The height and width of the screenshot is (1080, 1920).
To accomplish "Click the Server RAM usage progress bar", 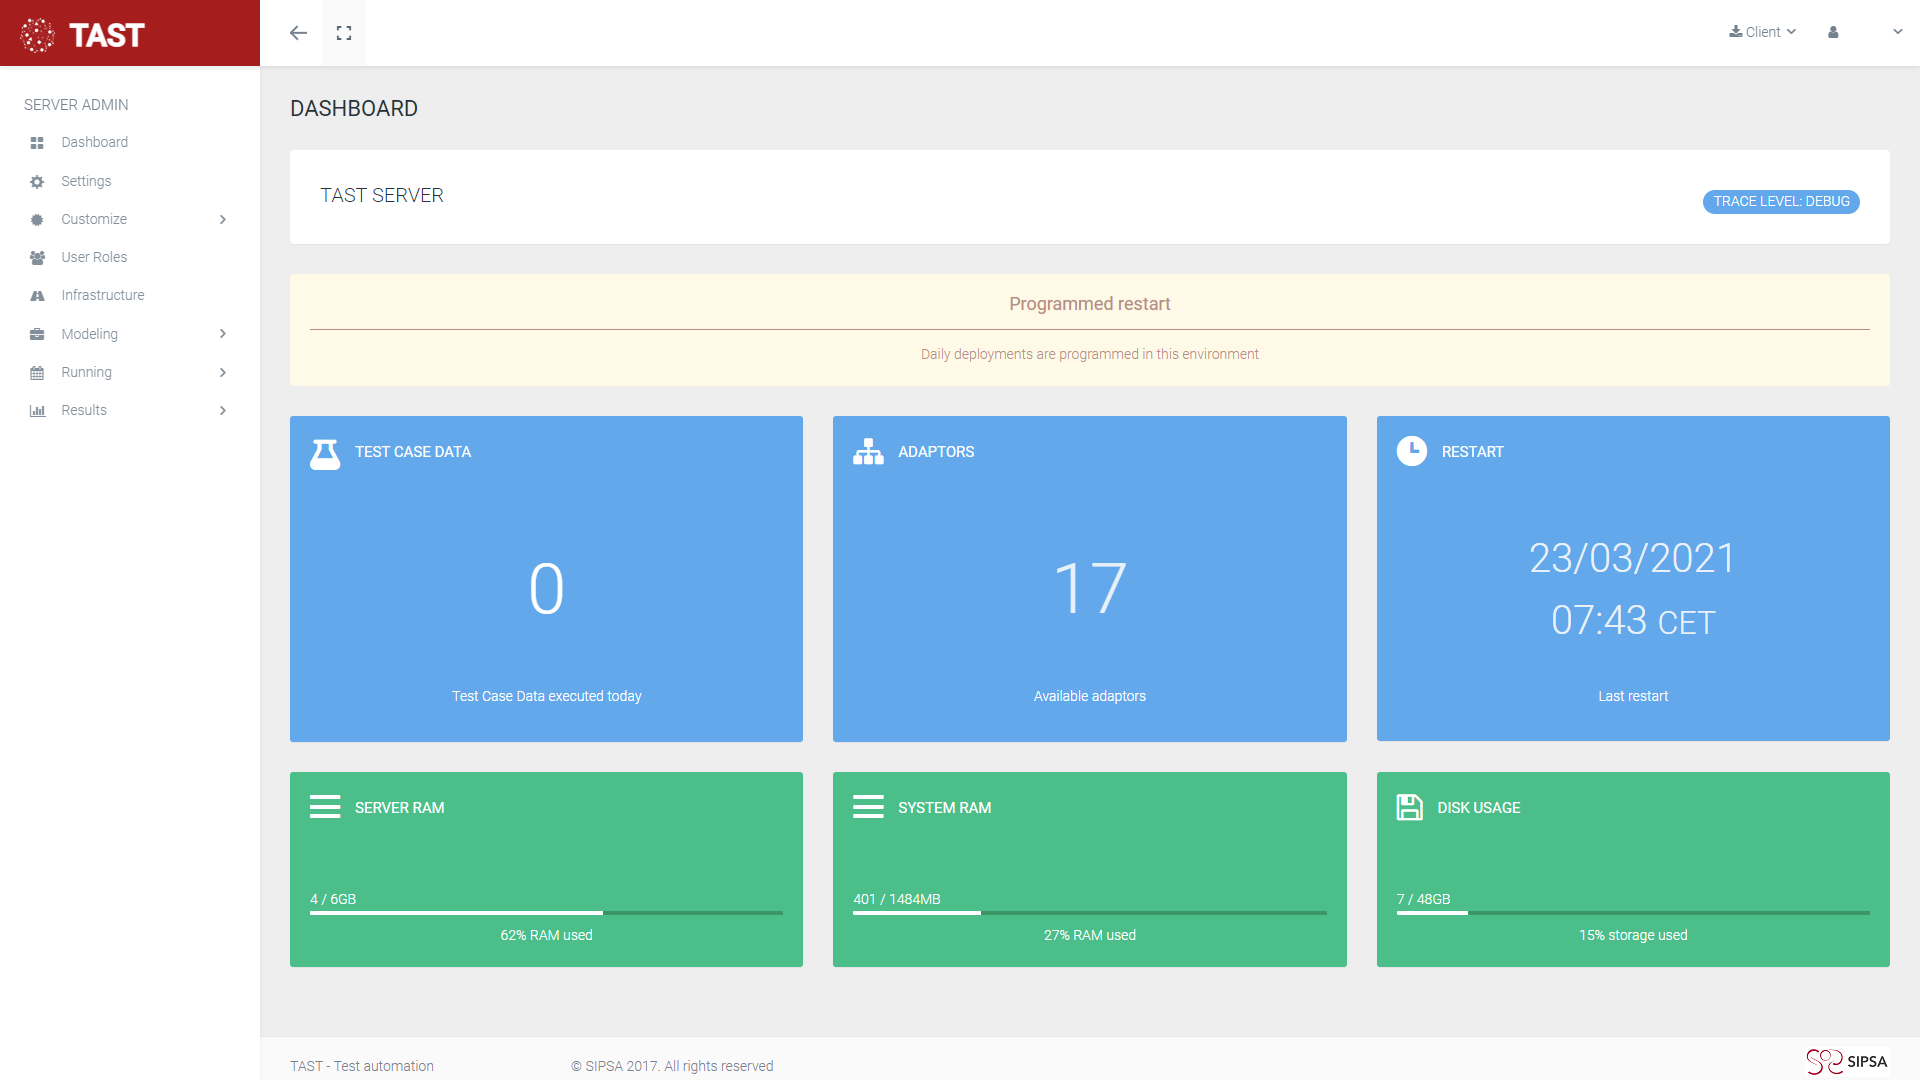I will coord(546,913).
